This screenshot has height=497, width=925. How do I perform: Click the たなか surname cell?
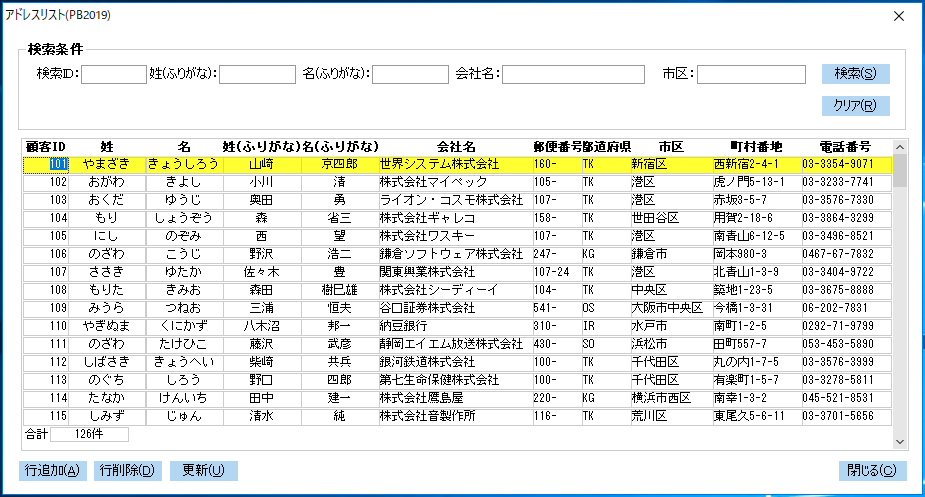click(x=107, y=398)
